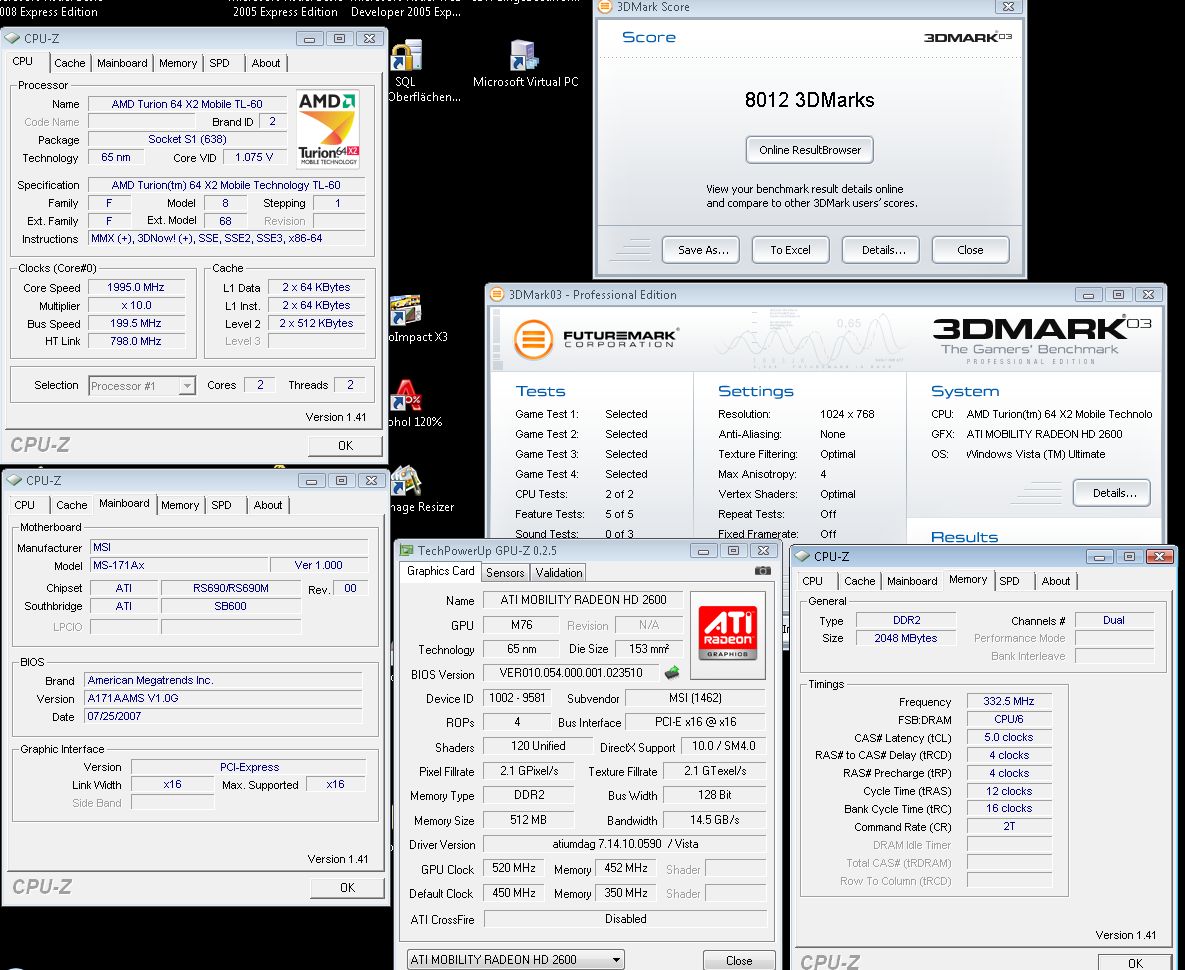Save BIOS using chip icon in GPU-Z
The image size is (1185, 970).
click(672, 672)
